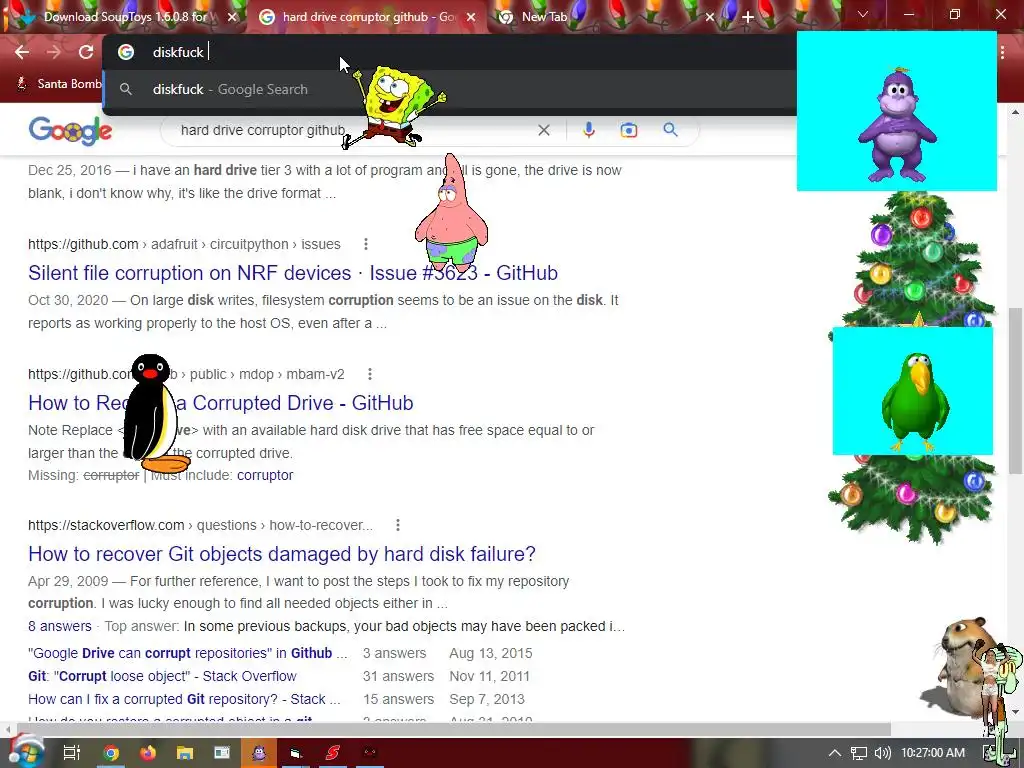Click the forward navigation arrow
The image size is (1024, 768).
tap(54, 52)
